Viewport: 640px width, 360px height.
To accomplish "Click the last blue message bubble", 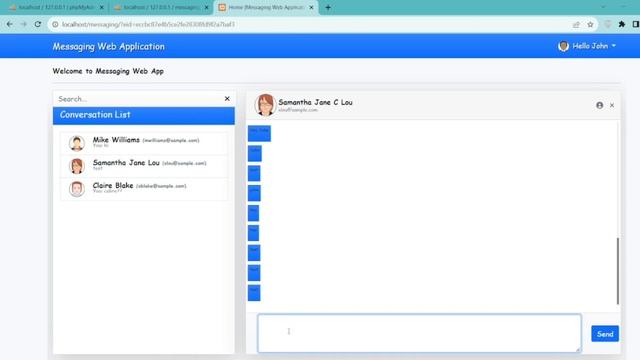I will pyautogui.click(x=254, y=293).
